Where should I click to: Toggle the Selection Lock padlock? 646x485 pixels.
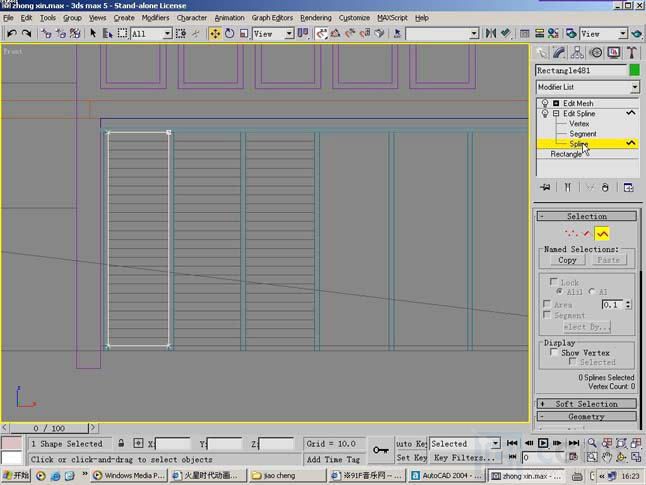[121, 443]
